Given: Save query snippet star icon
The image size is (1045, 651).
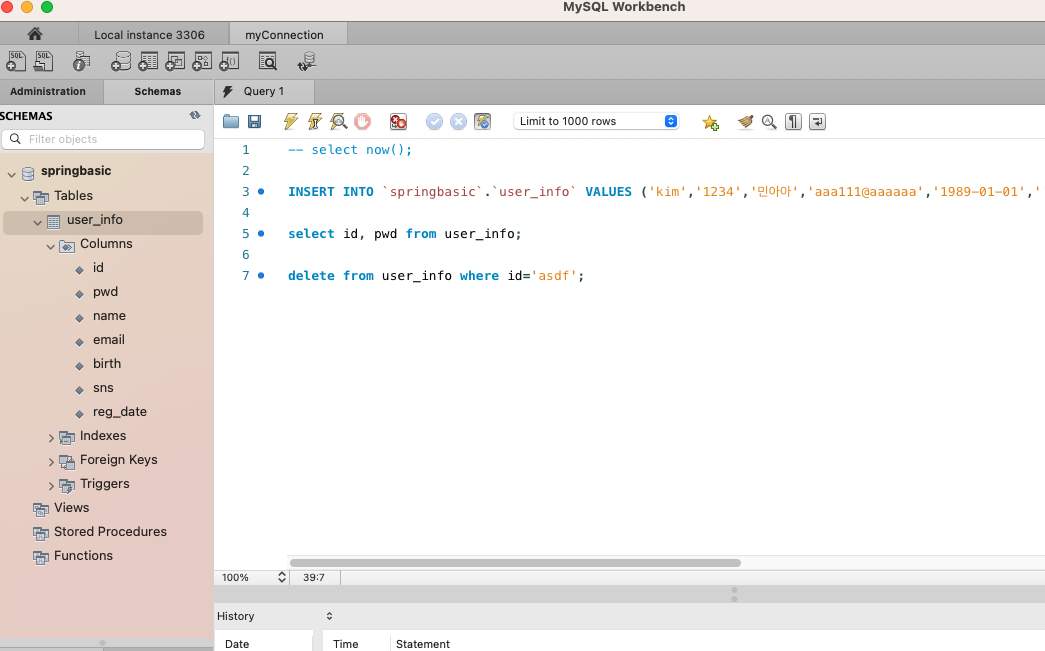Looking at the screenshot, I should (x=710, y=122).
